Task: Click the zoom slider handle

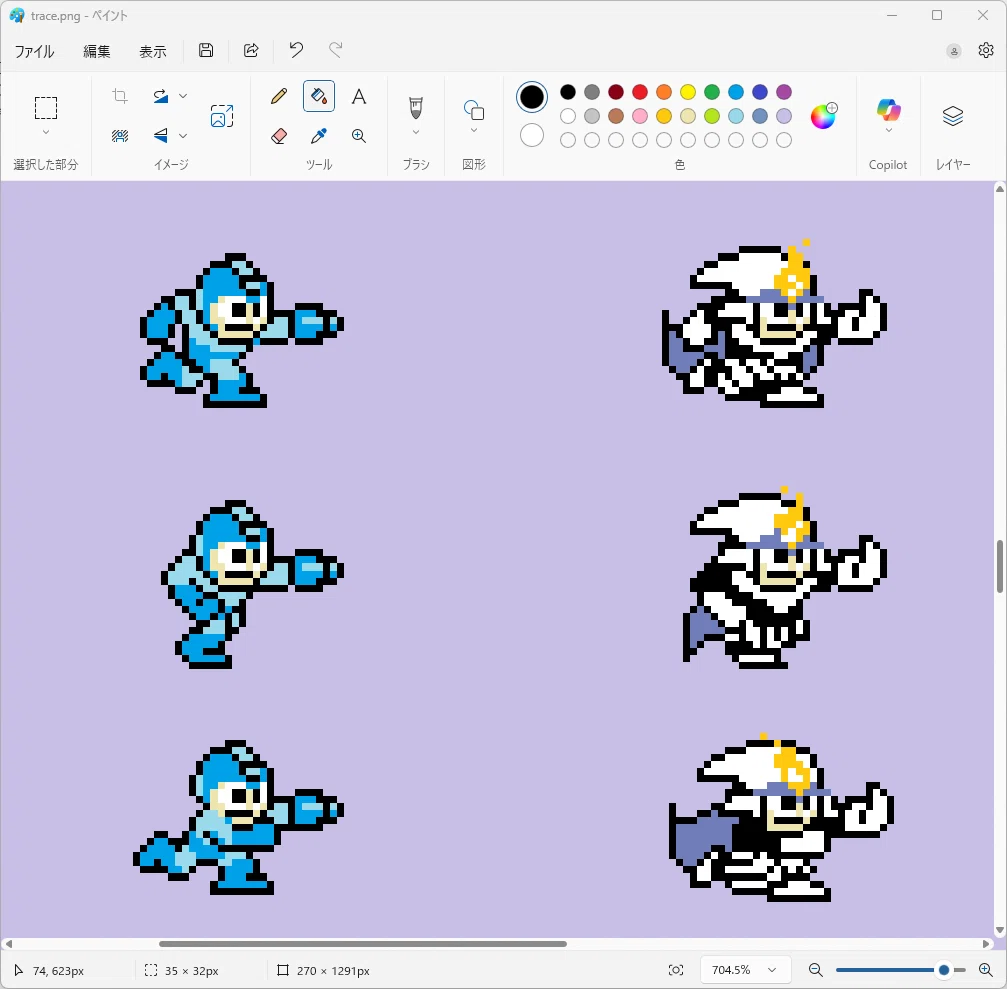Action: 943,970
